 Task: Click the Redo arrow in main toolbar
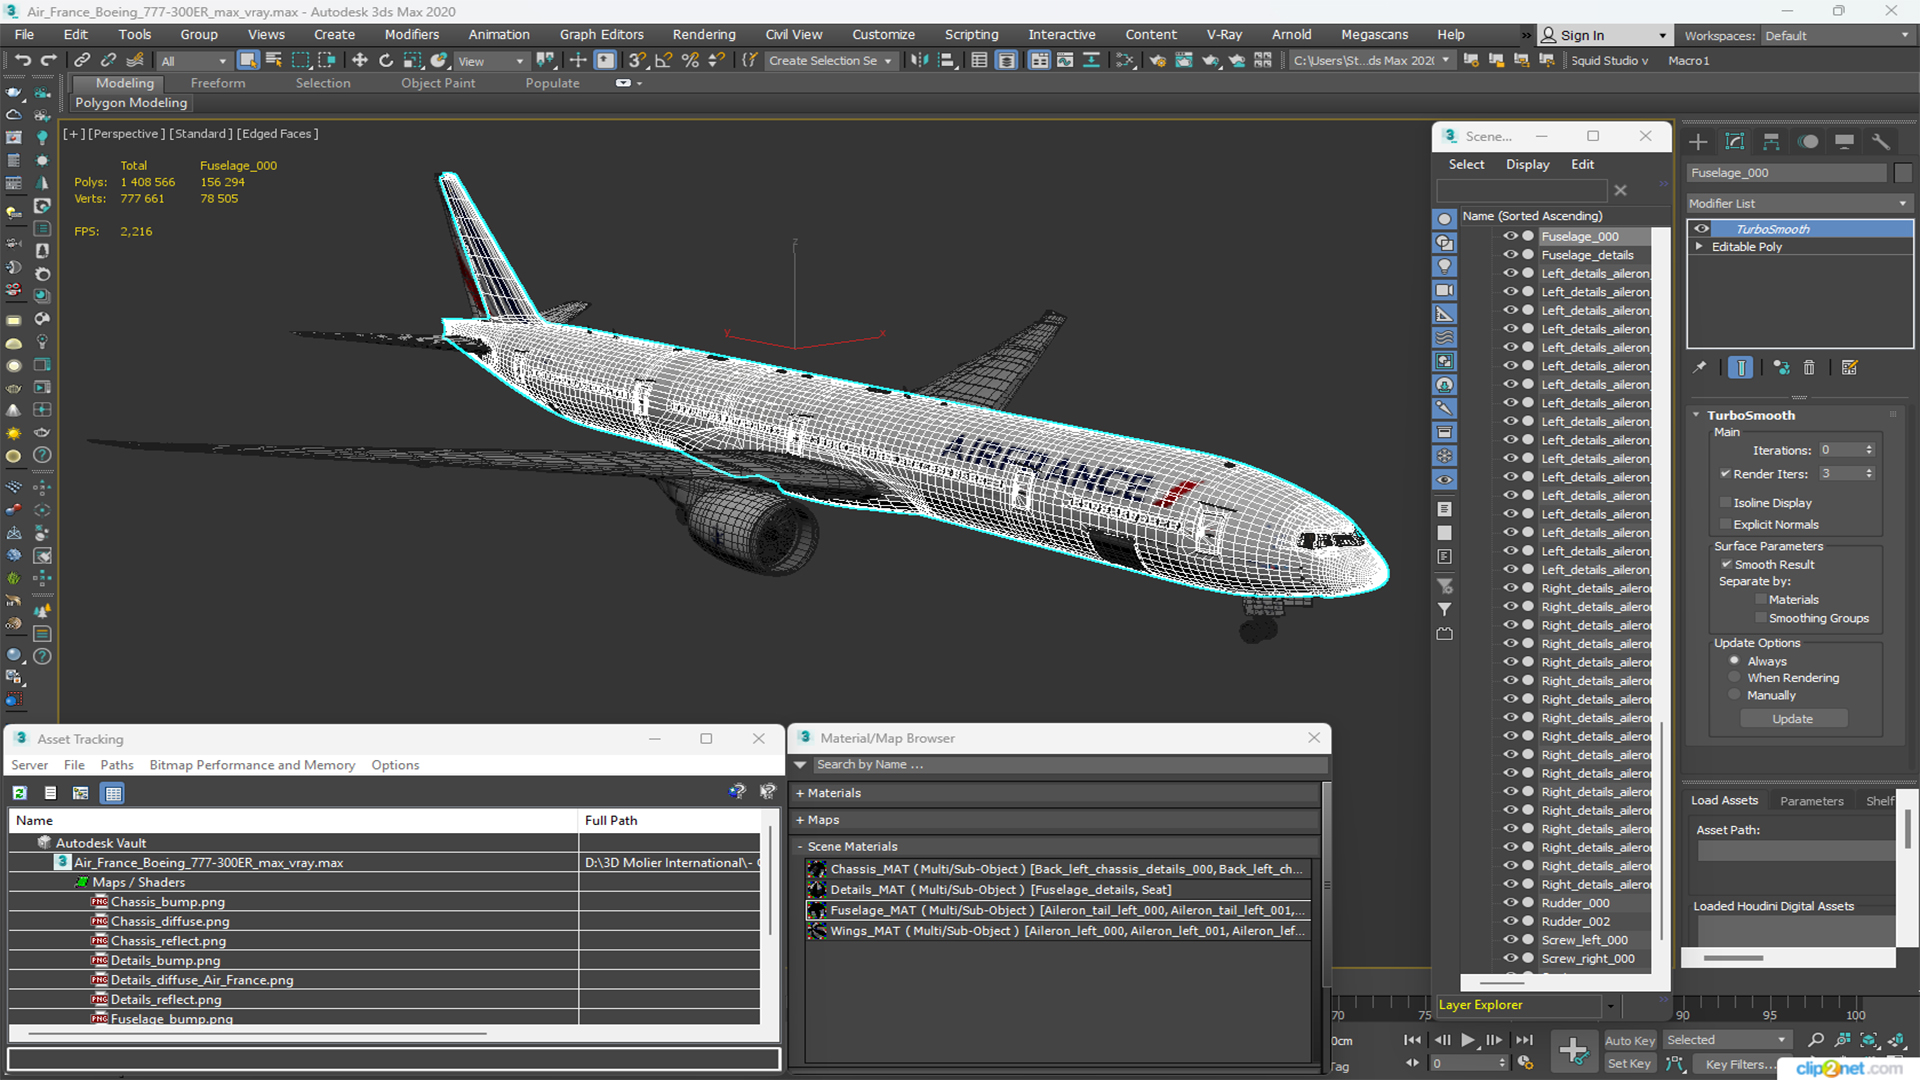[x=48, y=61]
